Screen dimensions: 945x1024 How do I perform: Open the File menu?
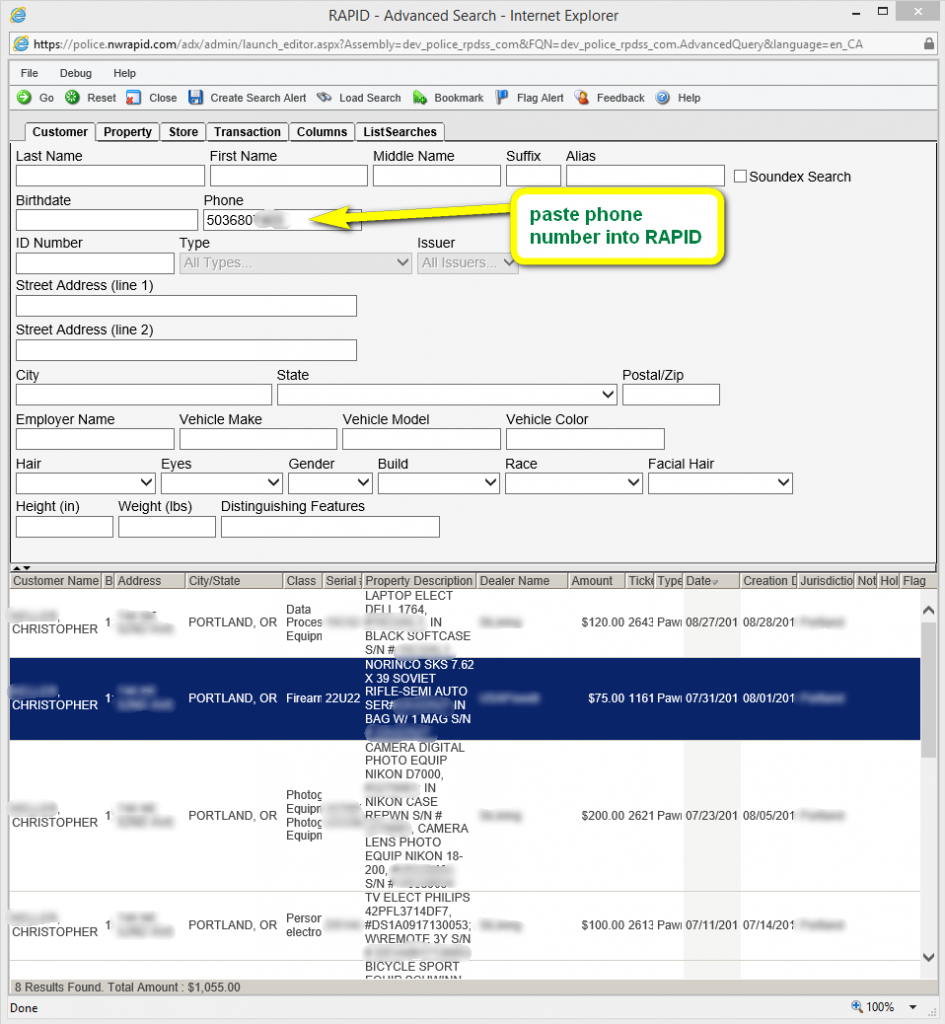pyautogui.click(x=29, y=73)
